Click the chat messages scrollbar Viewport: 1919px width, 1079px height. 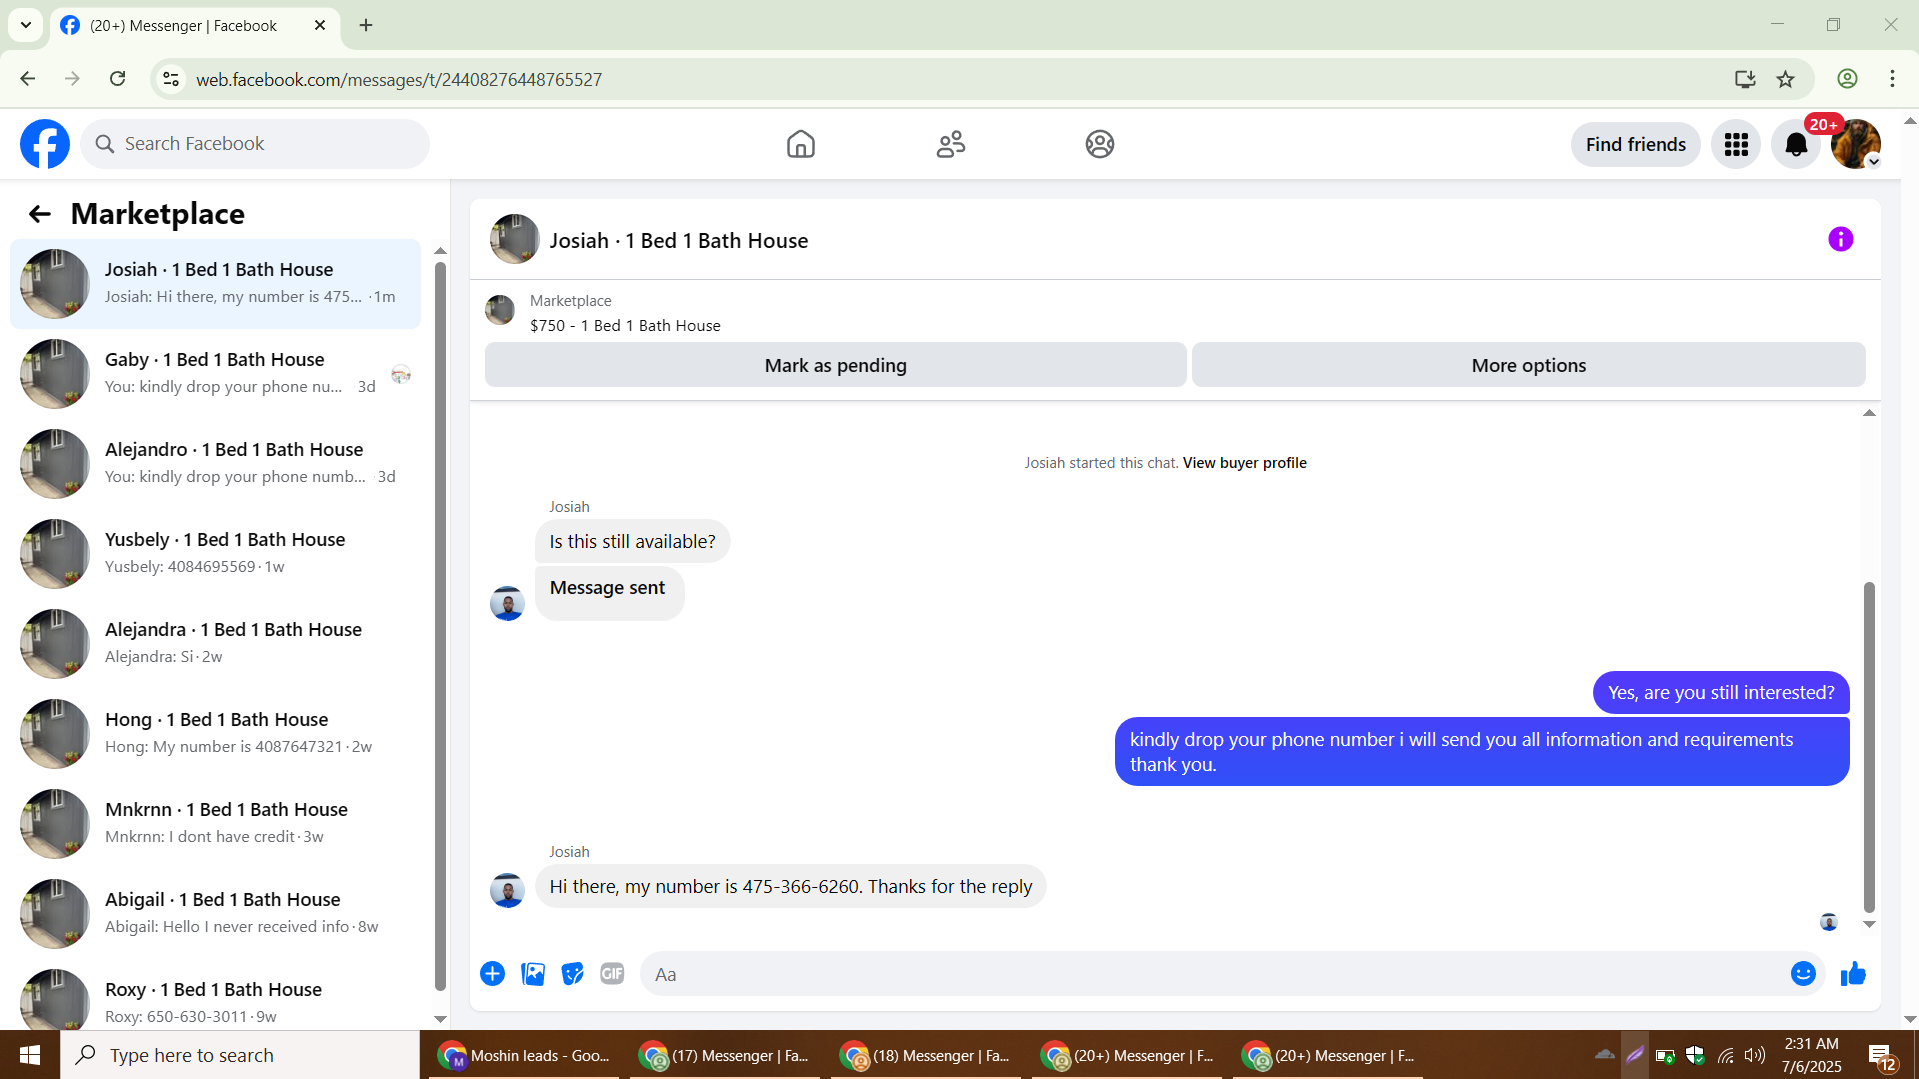click(x=1868, y=747)
